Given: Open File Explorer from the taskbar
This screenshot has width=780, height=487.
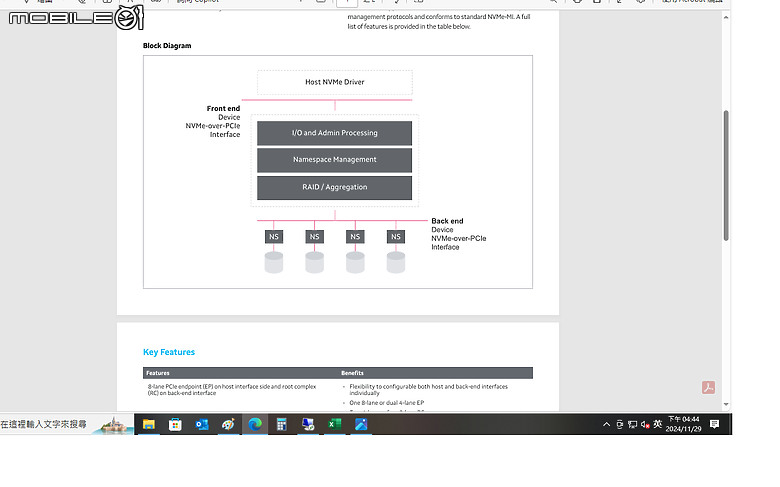Looking at the screenshot, I should [149, 424].
